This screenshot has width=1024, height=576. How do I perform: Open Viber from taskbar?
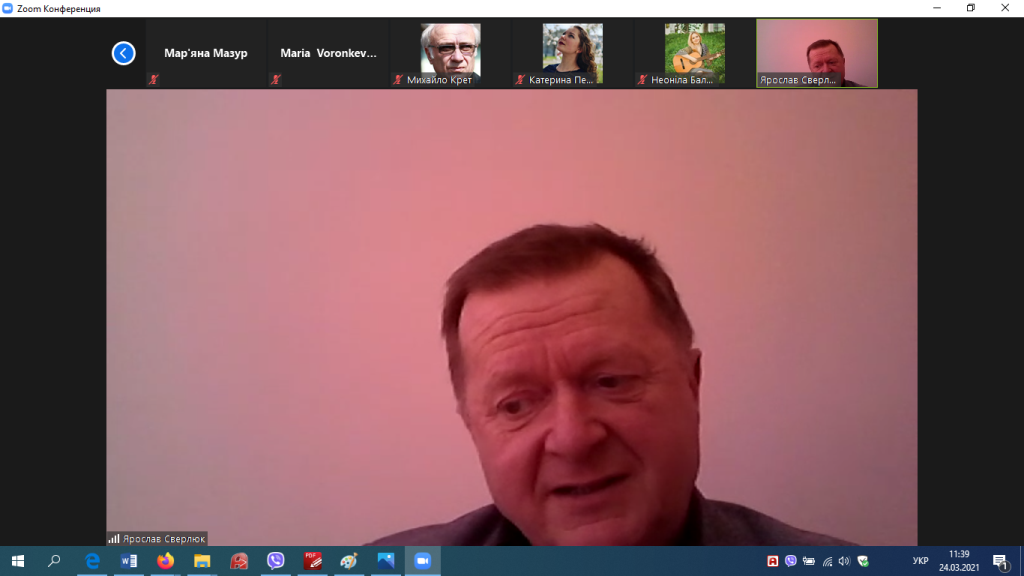[276, 561]
